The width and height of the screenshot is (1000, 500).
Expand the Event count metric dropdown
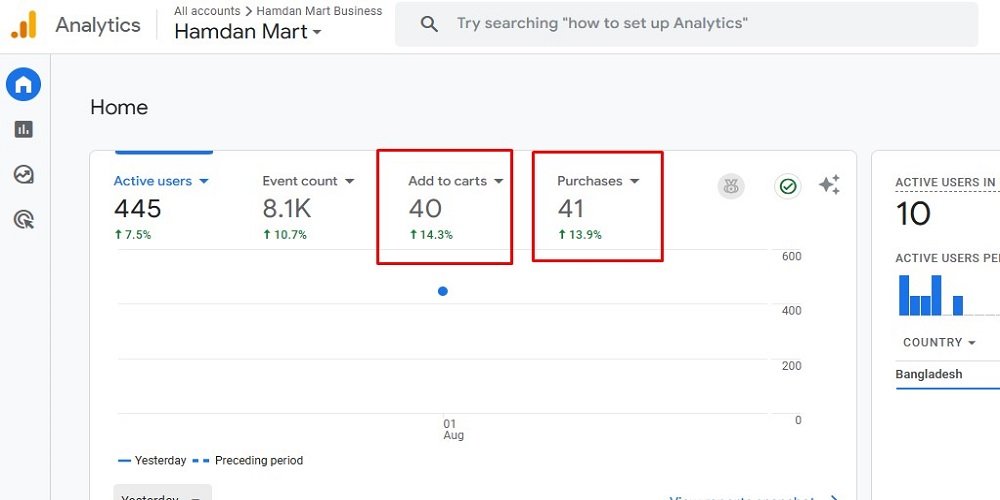(349, 182)
